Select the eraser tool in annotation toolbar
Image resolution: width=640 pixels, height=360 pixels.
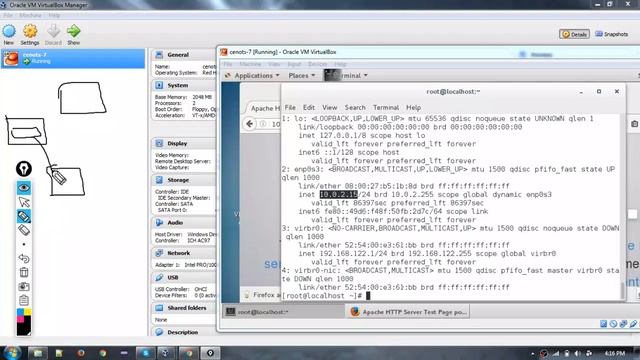(x=24, y=230)
